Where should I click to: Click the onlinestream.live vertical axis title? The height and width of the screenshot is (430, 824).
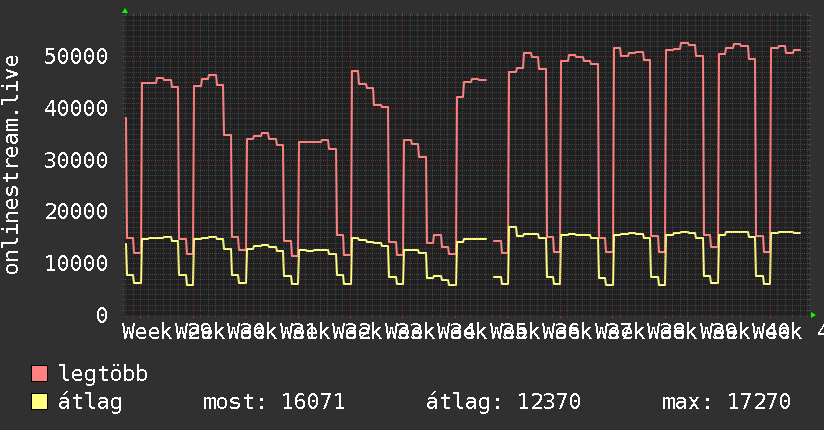pyautogui.click(x=11, y=165)
